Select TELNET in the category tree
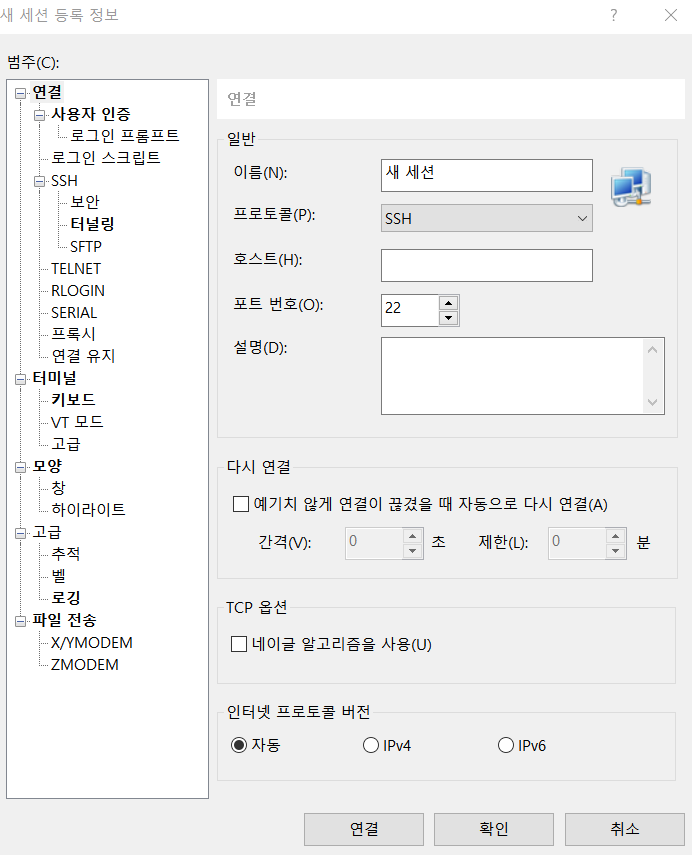 [76, 268]
